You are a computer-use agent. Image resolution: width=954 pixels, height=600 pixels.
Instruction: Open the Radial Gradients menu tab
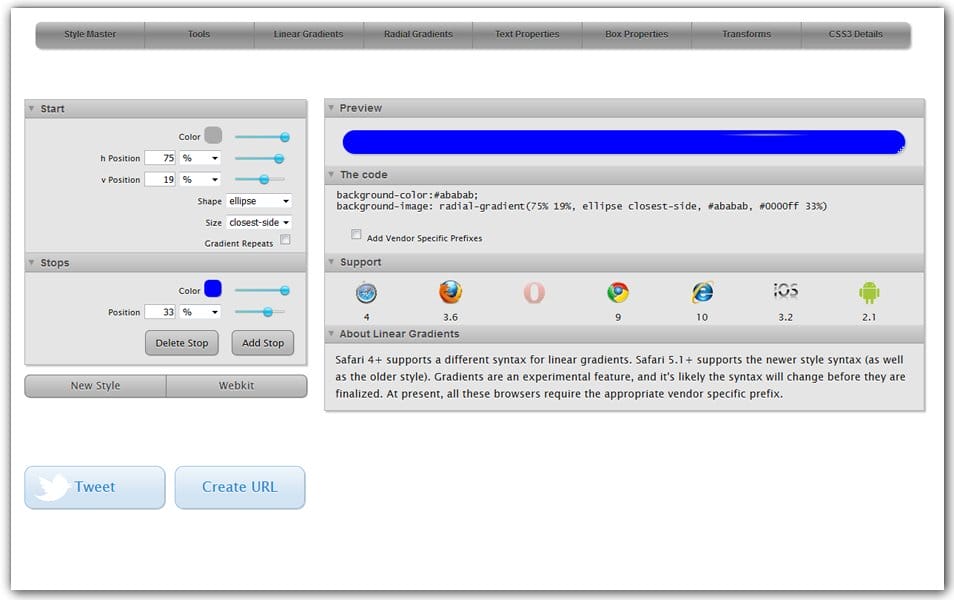tap(418, 34)
